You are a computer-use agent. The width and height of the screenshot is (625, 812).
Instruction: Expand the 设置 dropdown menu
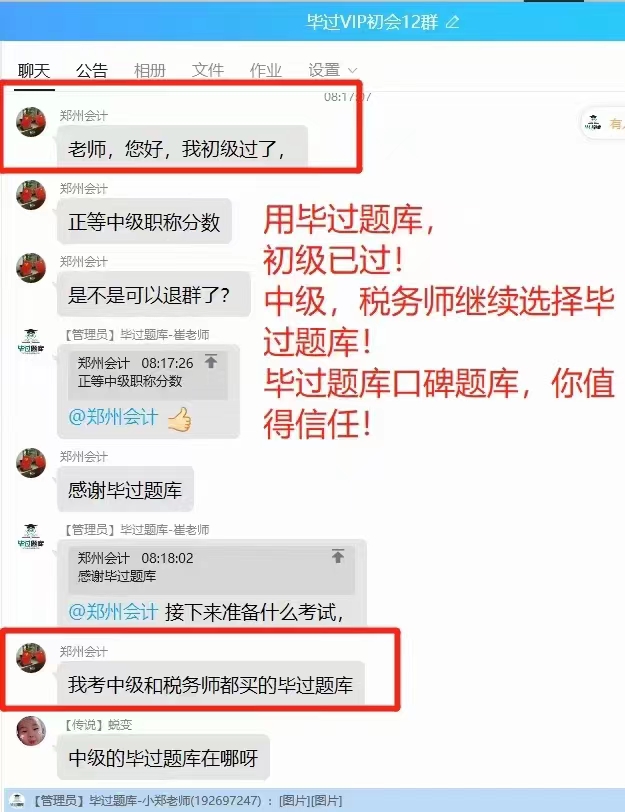tap(332, 70)
